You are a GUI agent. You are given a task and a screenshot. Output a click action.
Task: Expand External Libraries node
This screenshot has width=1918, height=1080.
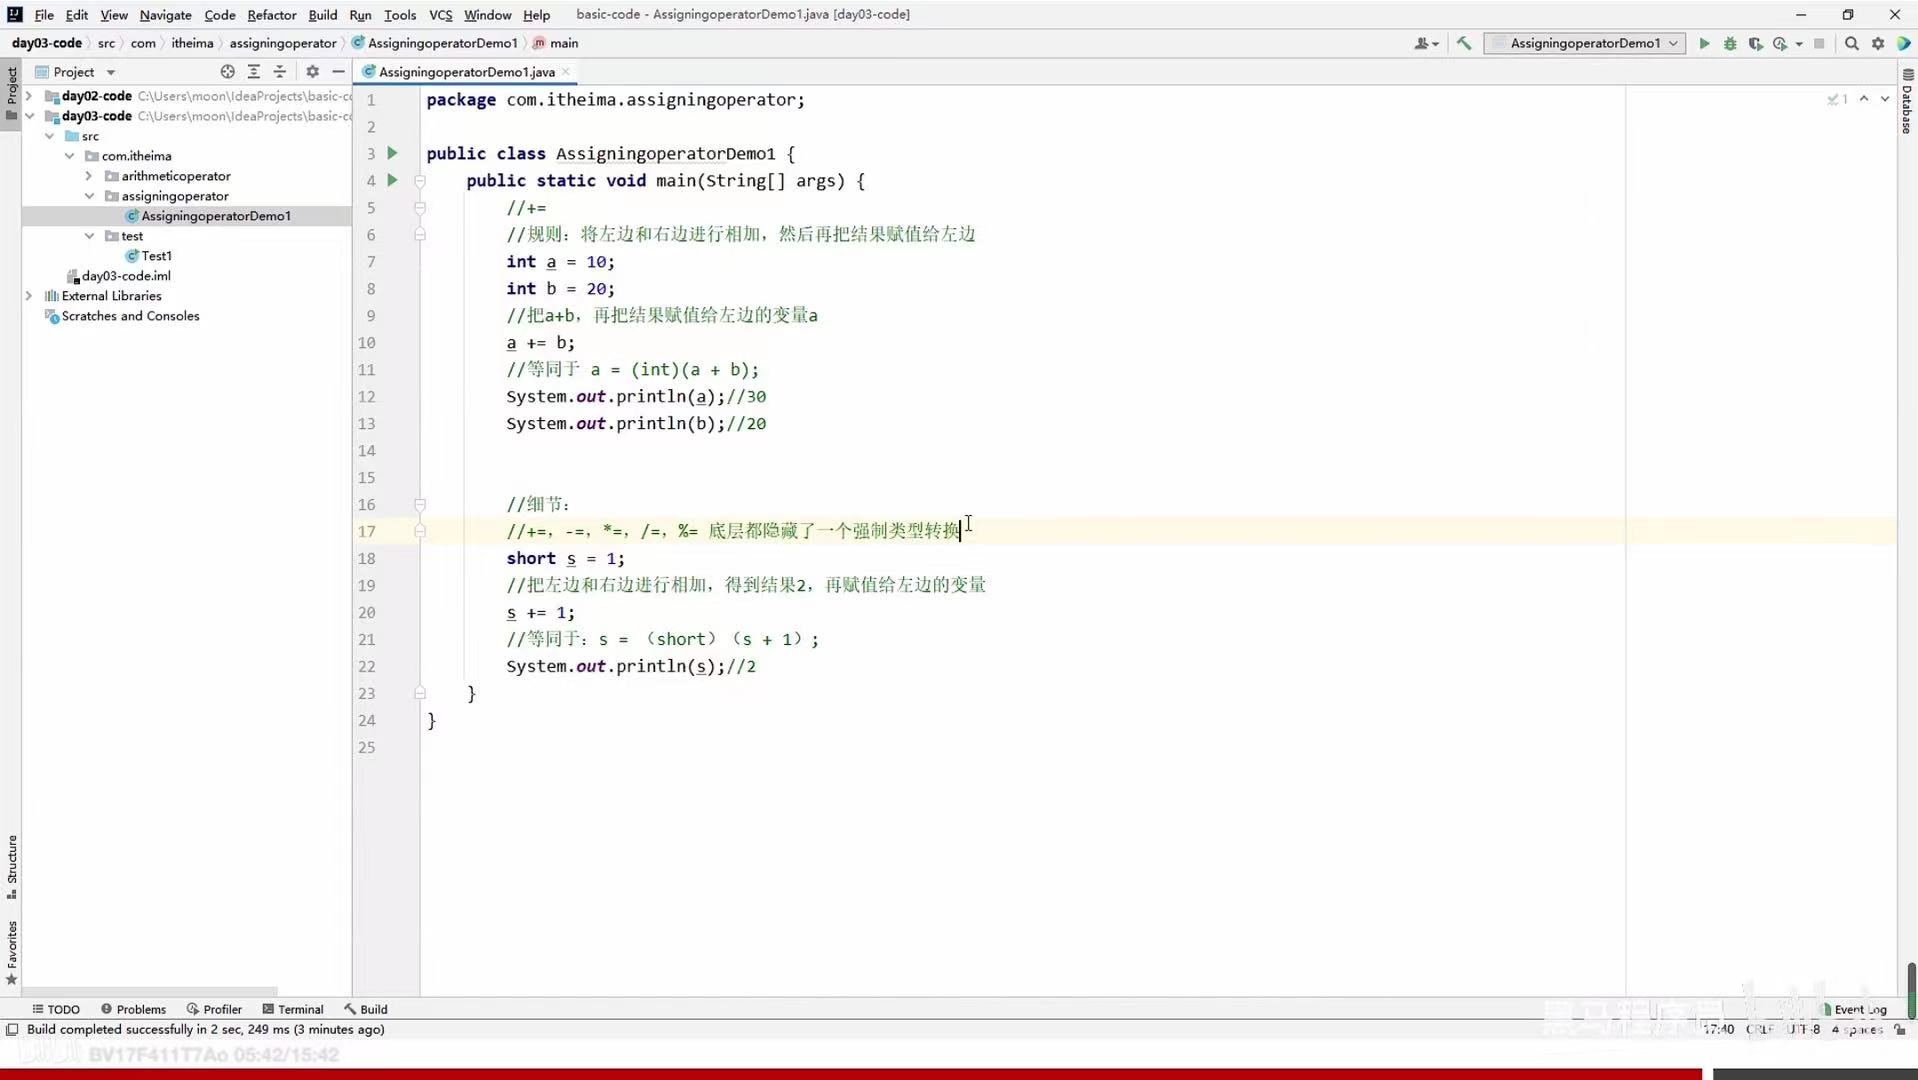click(29, 296)
